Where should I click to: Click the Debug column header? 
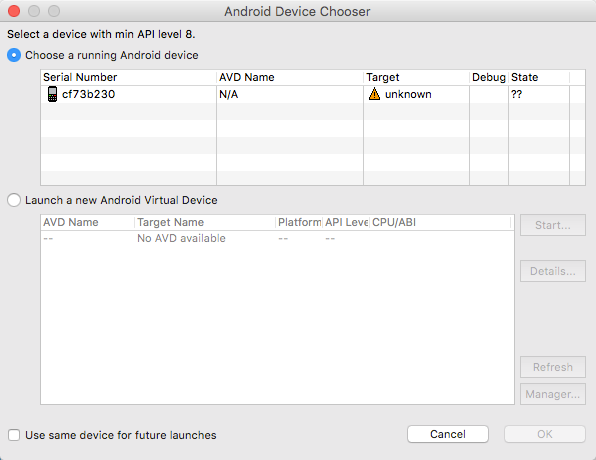point(489,77)
